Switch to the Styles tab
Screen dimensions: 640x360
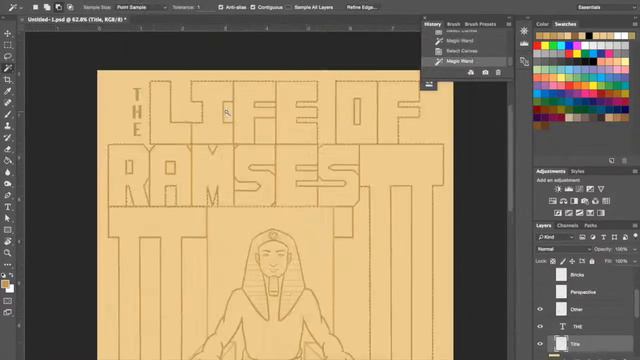pos(577,171)
